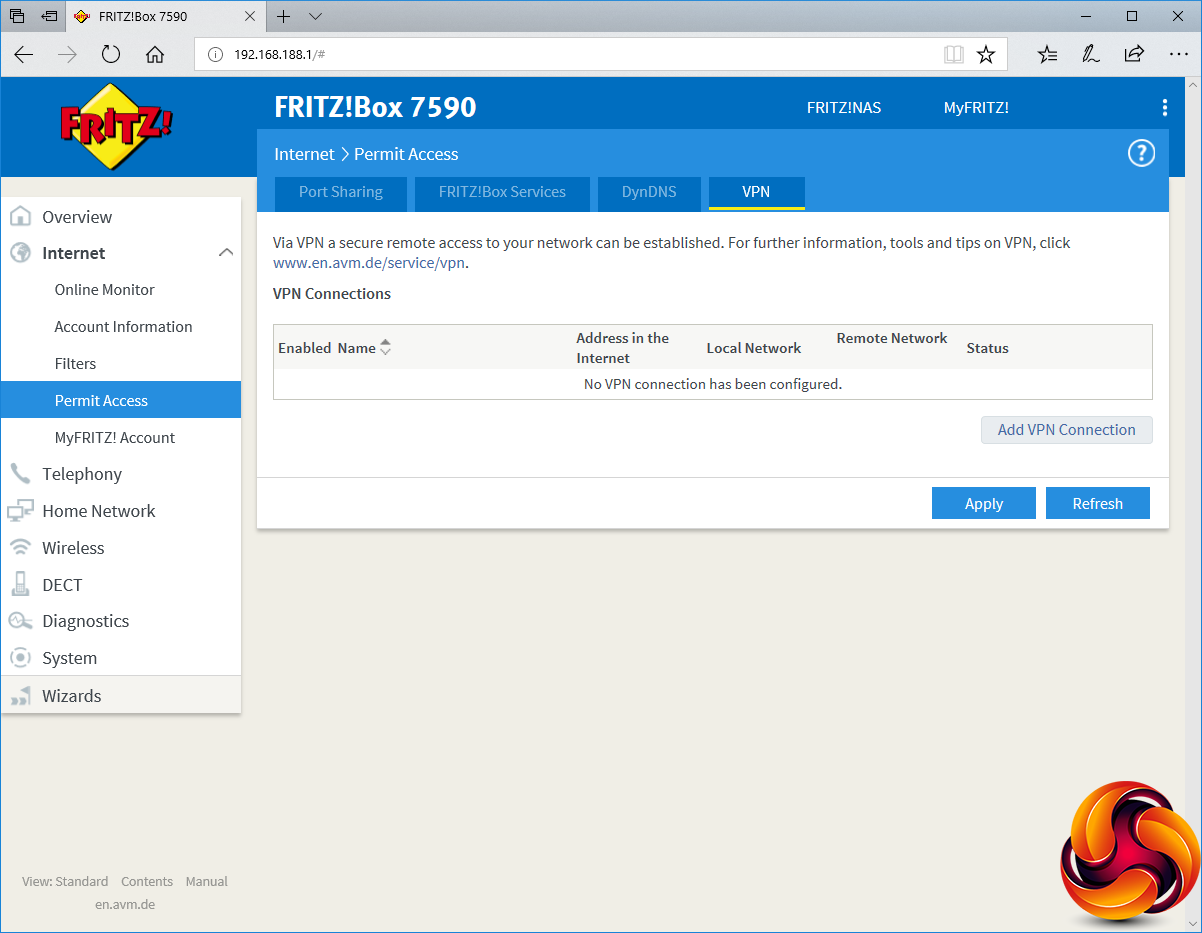Switch to the DynDNS tab
The width and height of the screenshot is (1202, 933).
[x=649, y=192]
